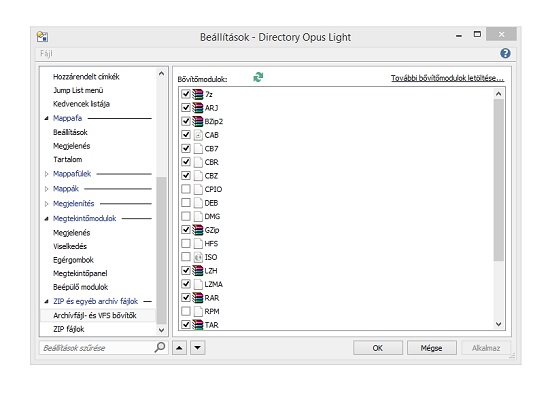Open További bővítőmodulok letöltése link
Image resolution: width=550 pixels, height=403 pixels.
448,78
